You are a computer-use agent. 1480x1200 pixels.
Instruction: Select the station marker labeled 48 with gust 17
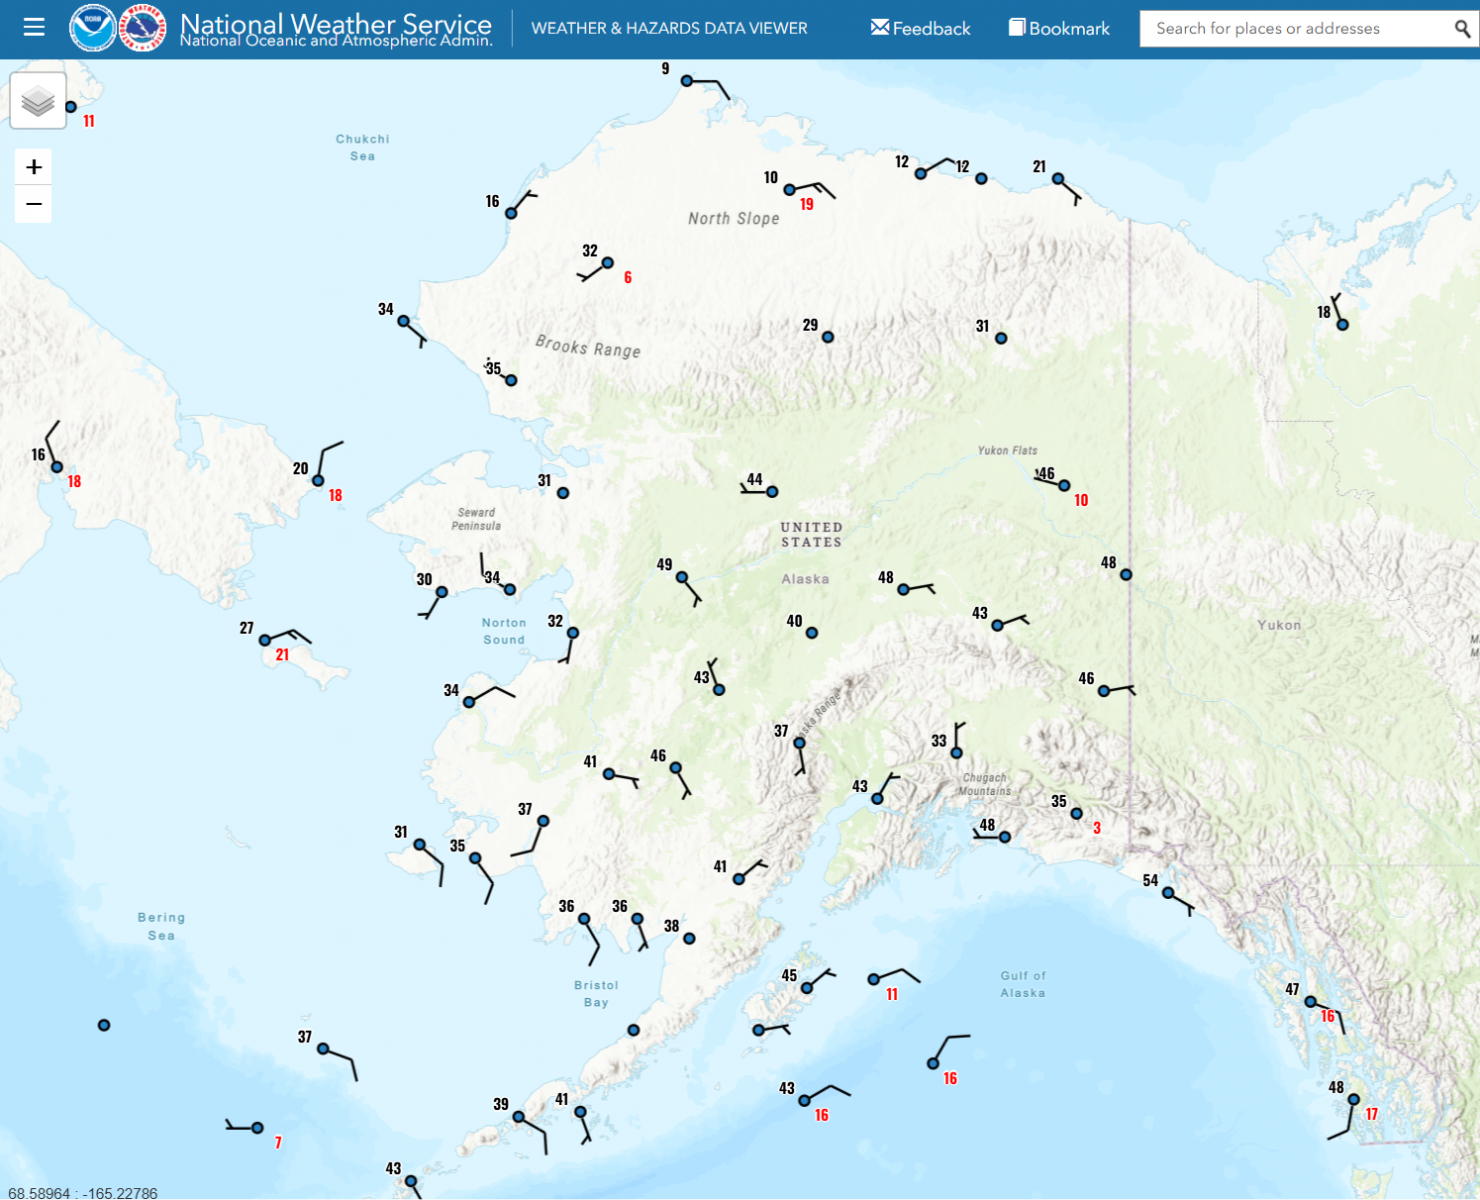(1353, 1099)
